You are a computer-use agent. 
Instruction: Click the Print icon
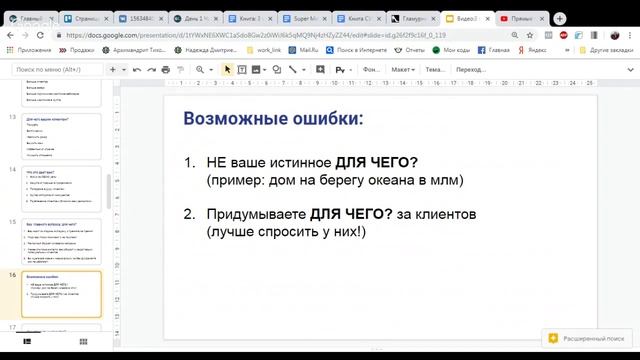click(x=166, y=70)
